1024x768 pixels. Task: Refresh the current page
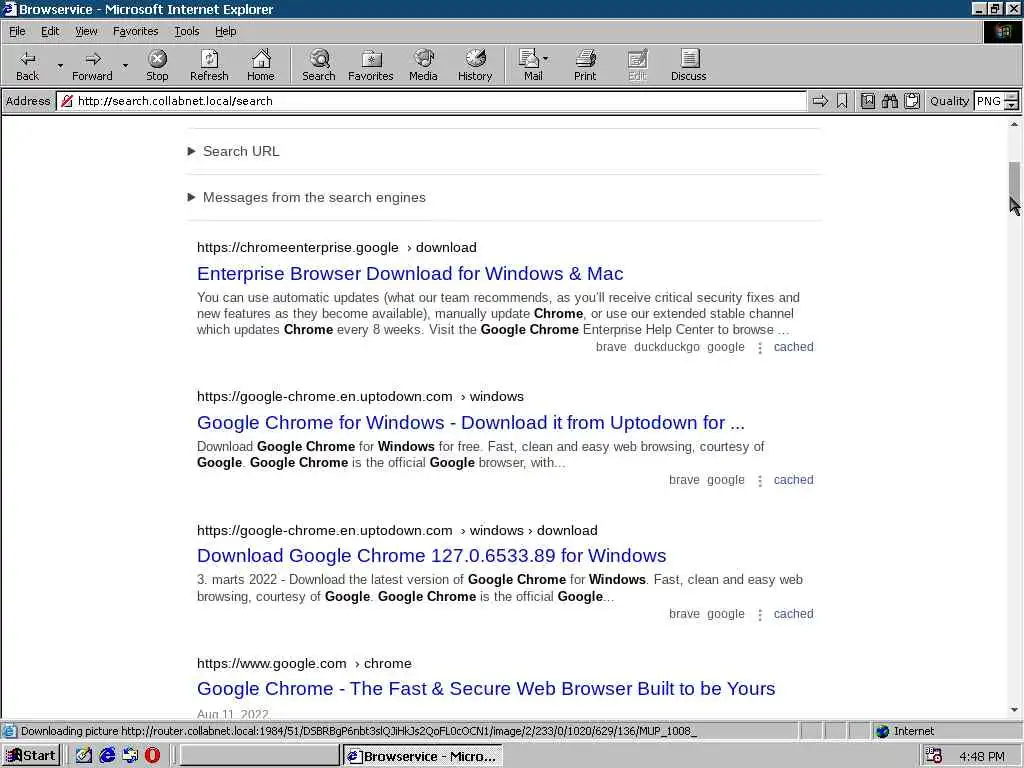tap(209, 65)
